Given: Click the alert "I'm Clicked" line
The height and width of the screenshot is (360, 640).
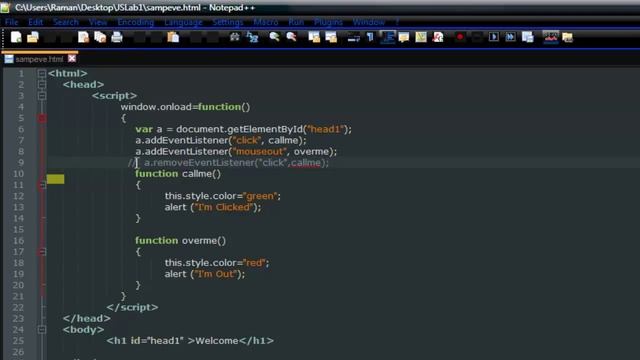Looking at the screenshot, I should click(213, 207).
